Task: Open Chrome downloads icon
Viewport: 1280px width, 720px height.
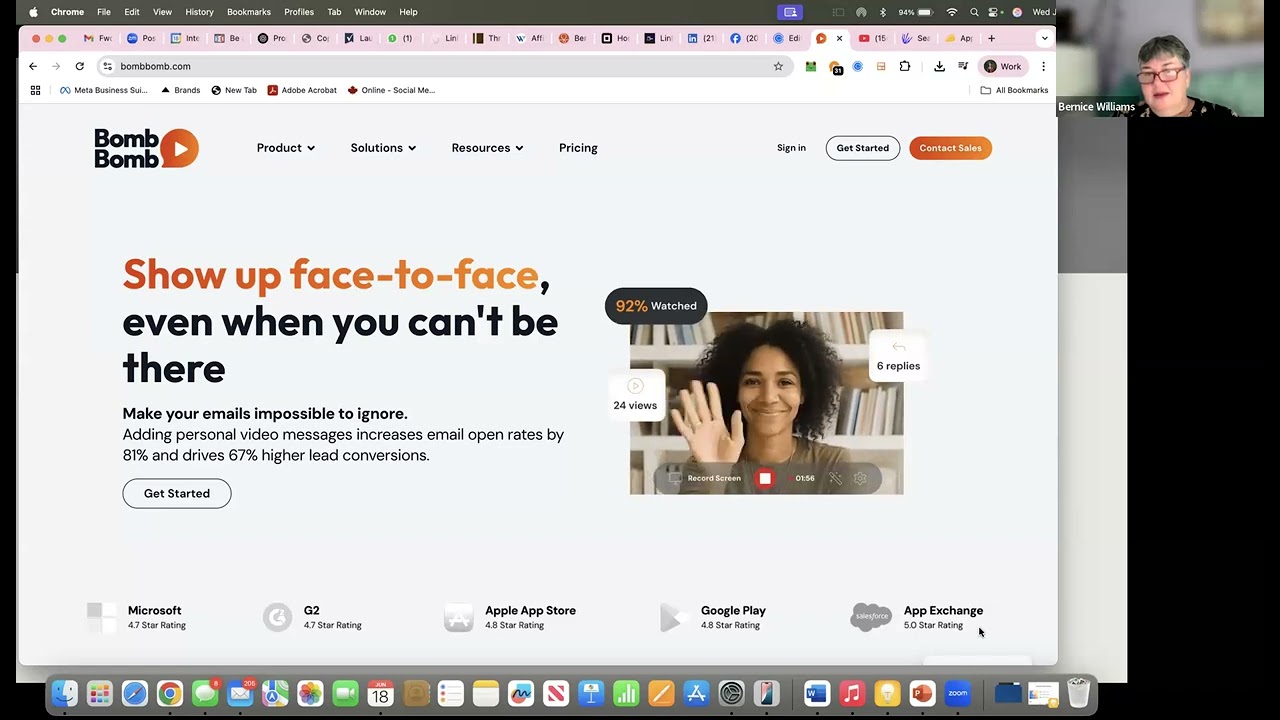Action: coord(939,66)
